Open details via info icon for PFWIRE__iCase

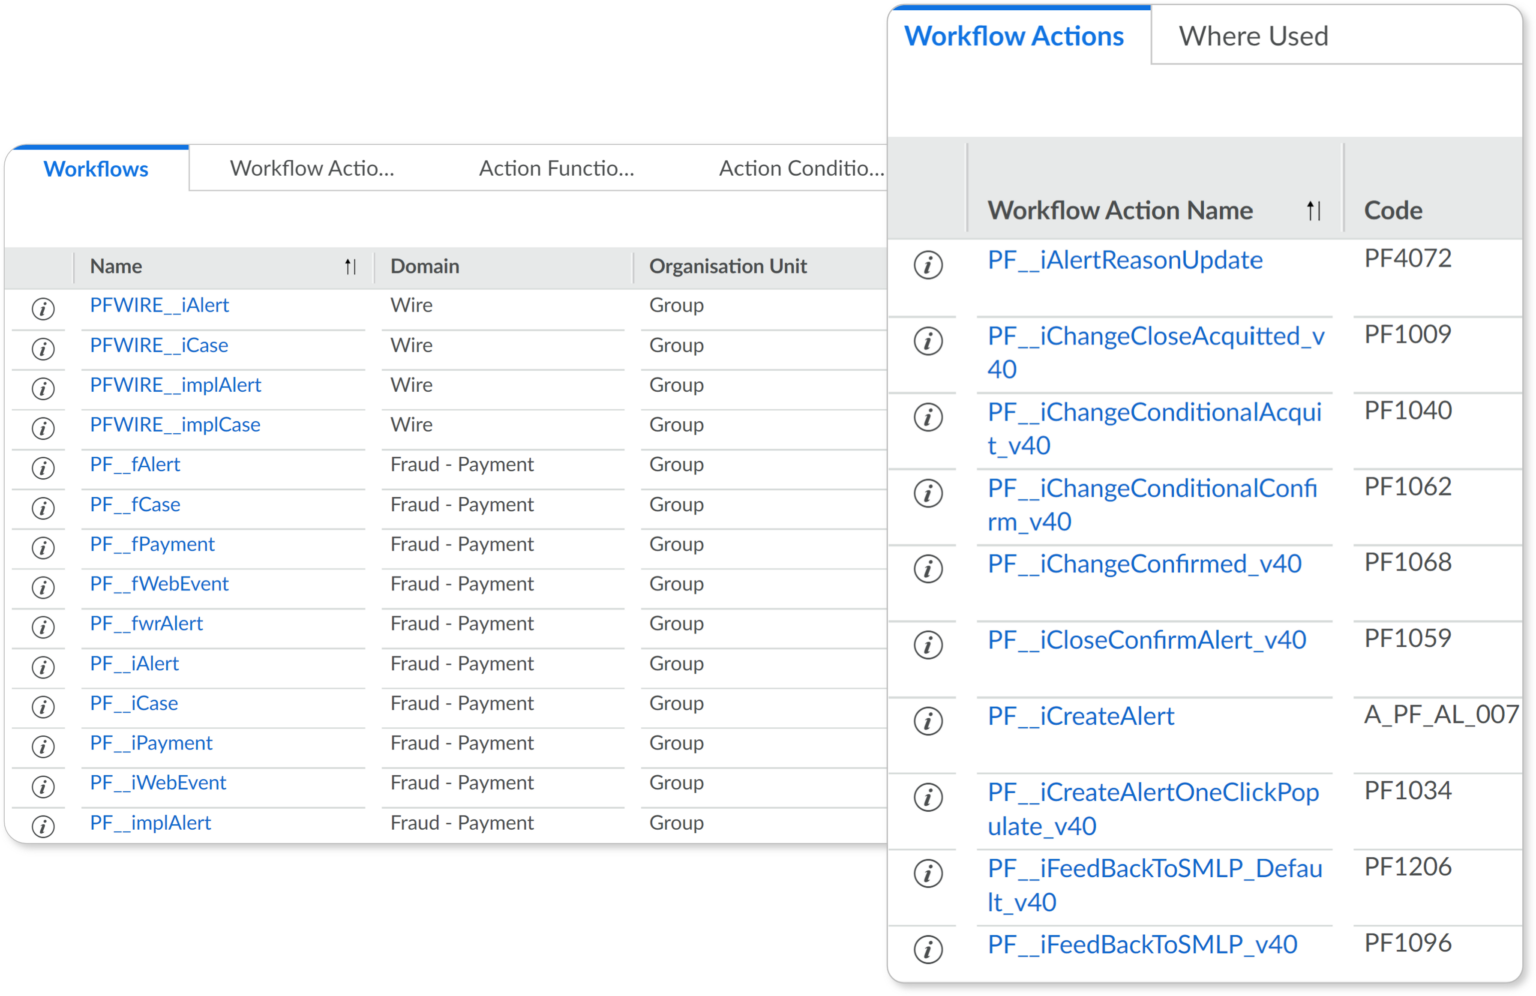[41, 349]
